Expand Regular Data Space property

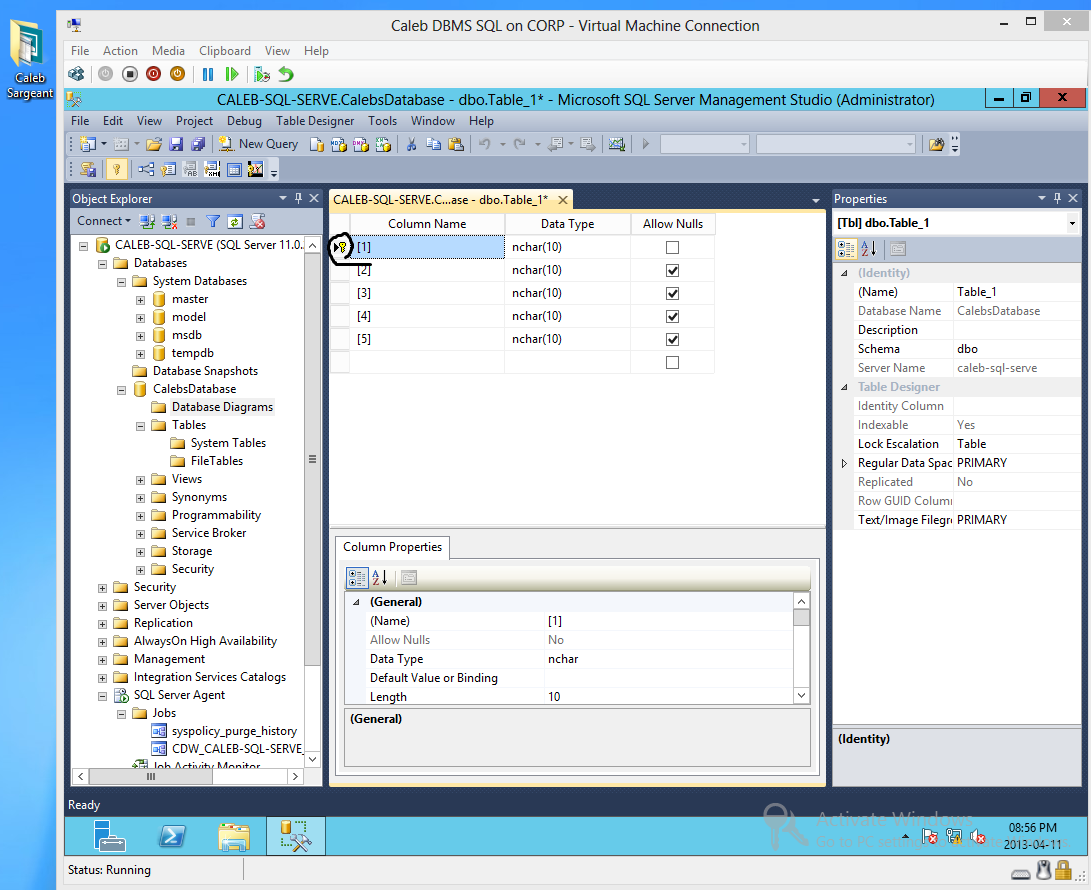pyautogui.click(x=844, y=463)
